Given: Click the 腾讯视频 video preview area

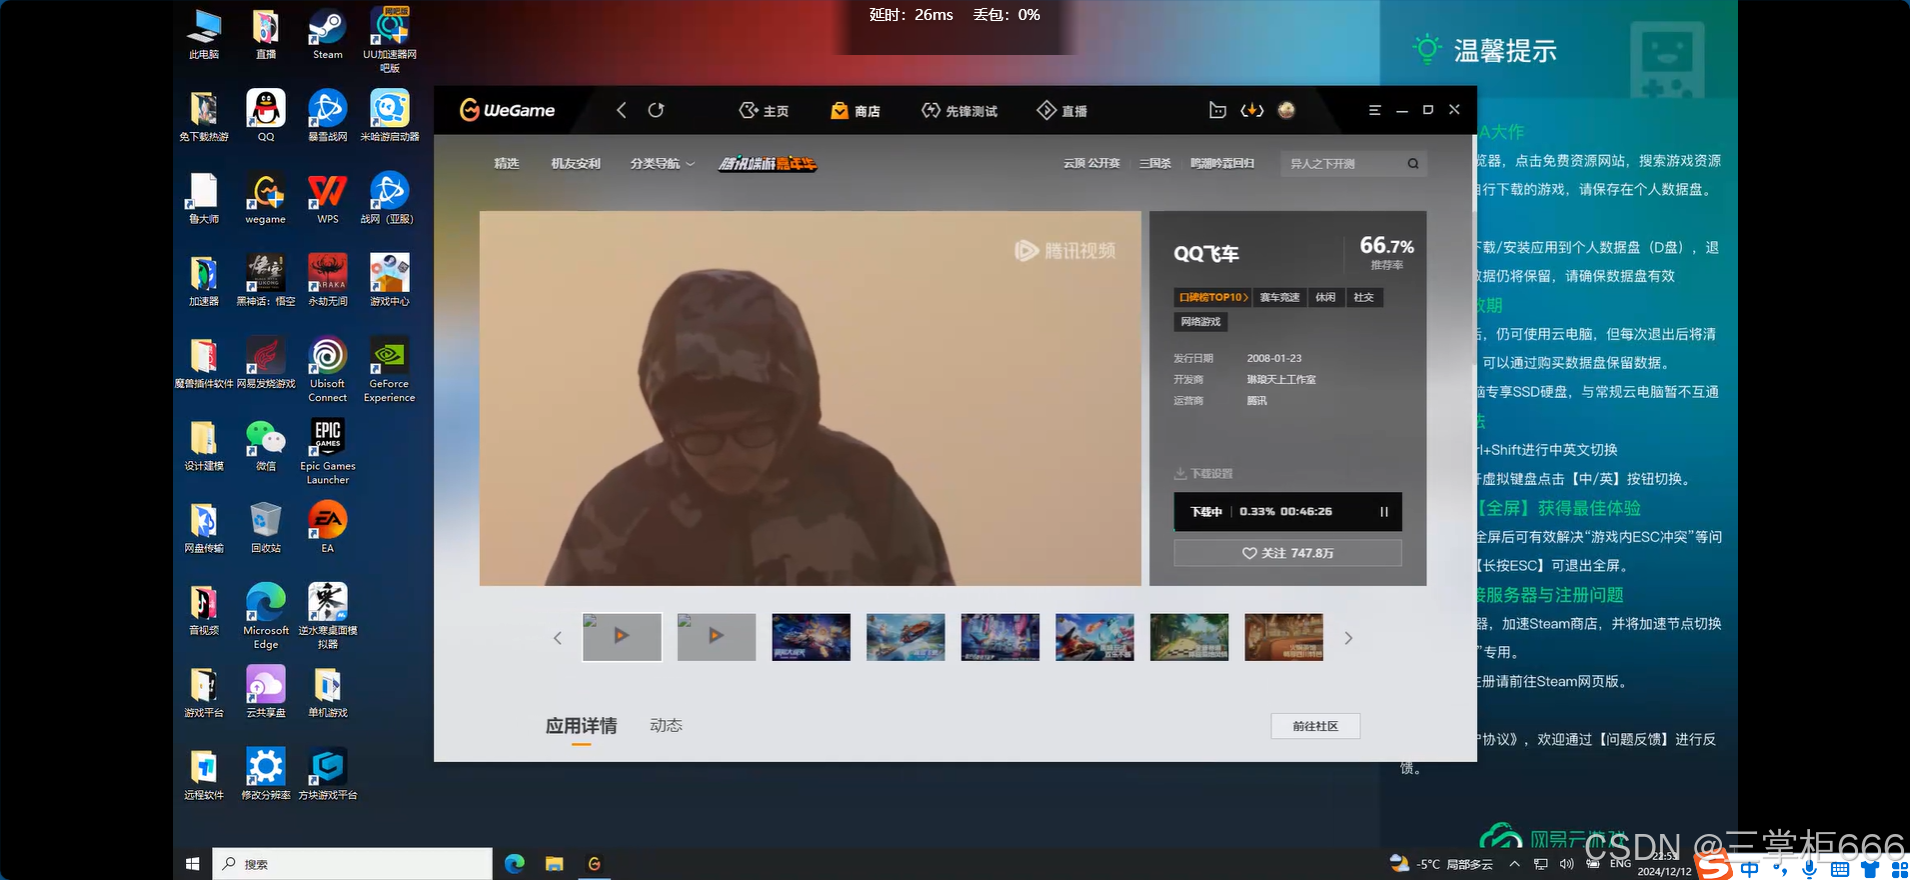Looking at the screenshot, I should 810,398.
